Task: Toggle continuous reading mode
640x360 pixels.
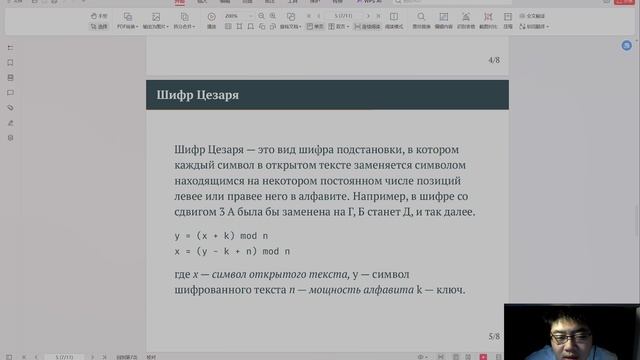Action: [x=367, y=27]
